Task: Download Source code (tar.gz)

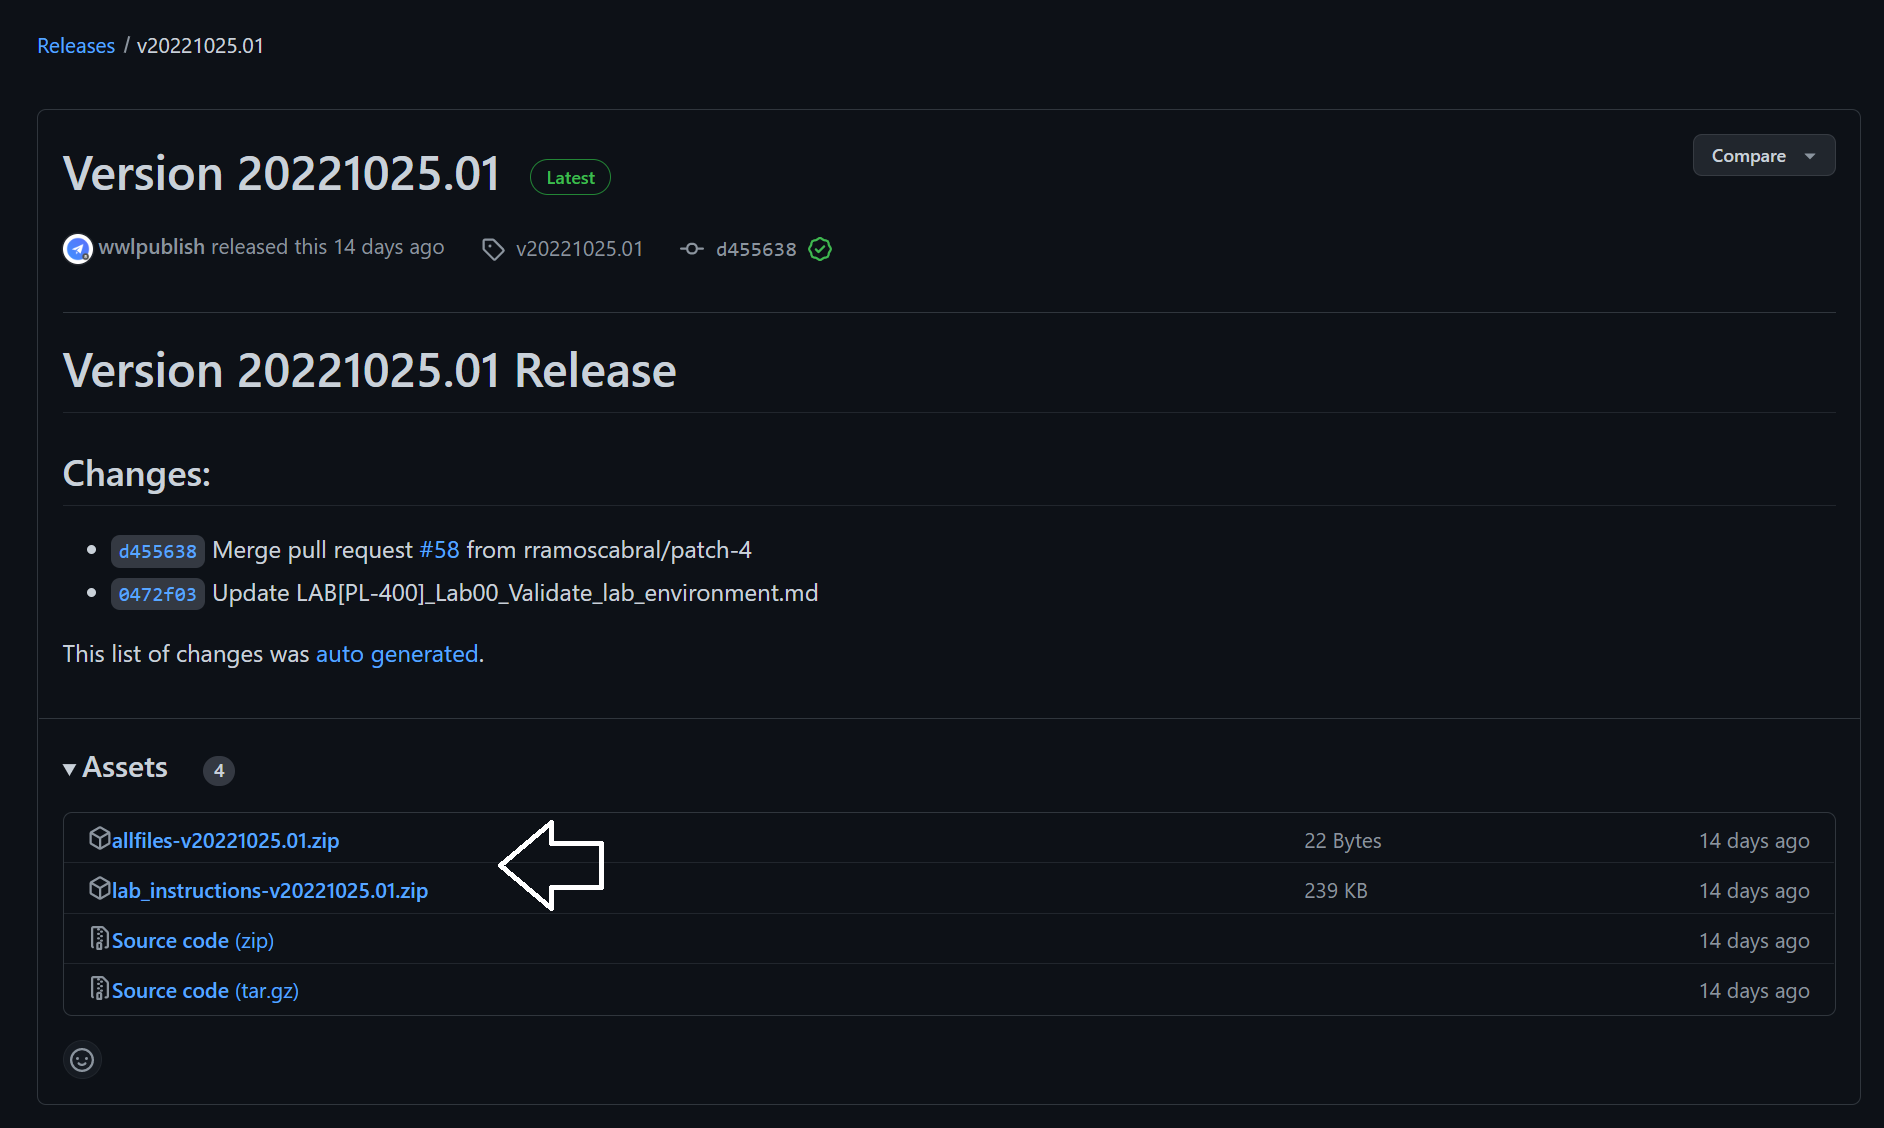Action: (204, 990)
